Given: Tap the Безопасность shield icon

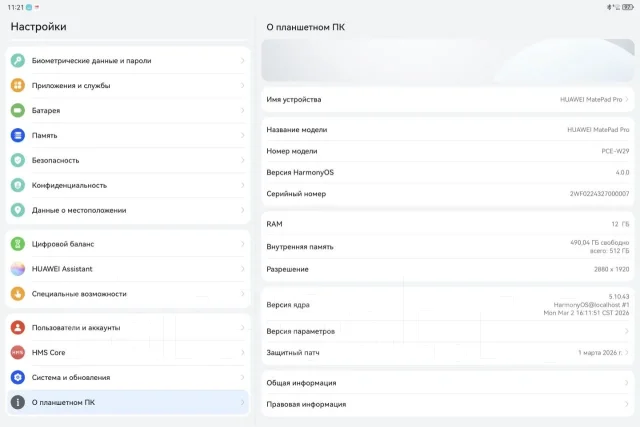Looking at the screenshot, I should pyautogui.click(x=18, y=160).
